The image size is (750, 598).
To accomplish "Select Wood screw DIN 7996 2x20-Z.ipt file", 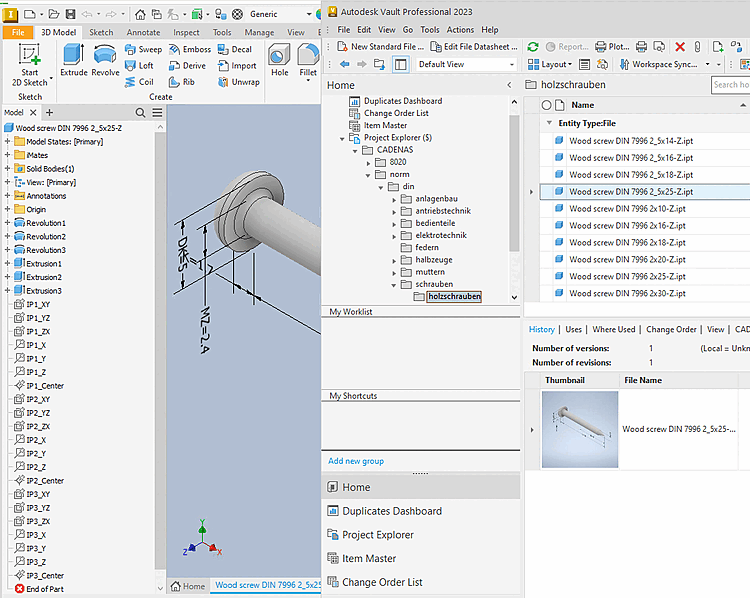I will (627, 259).
